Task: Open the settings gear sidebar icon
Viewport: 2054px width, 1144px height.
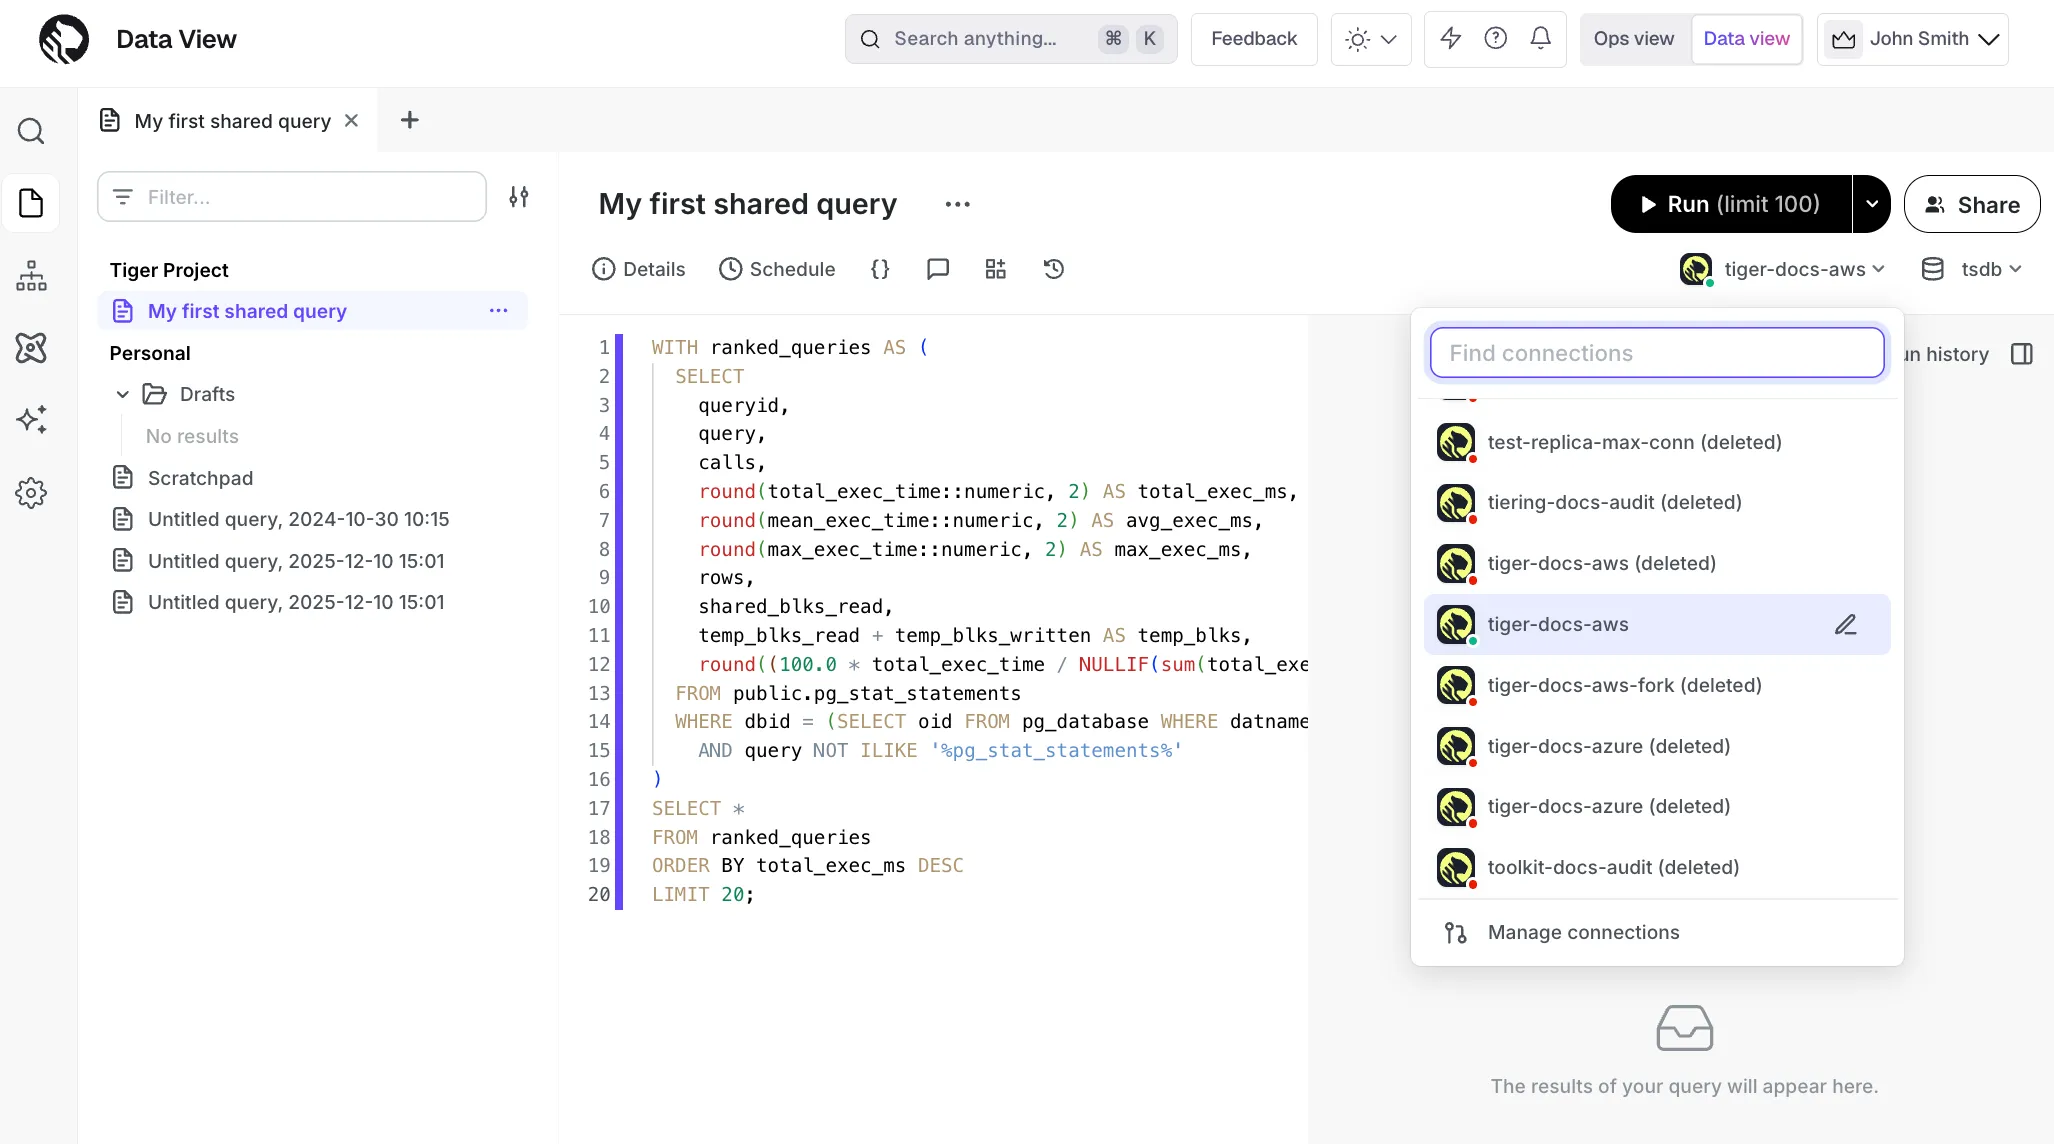Action: coord(31,492)
